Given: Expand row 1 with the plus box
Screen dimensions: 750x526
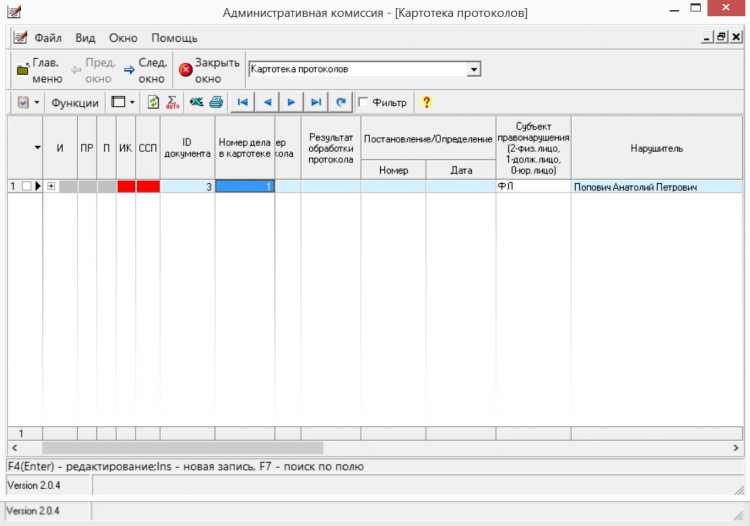Looking at the screenshot, I should coord(51,186).
